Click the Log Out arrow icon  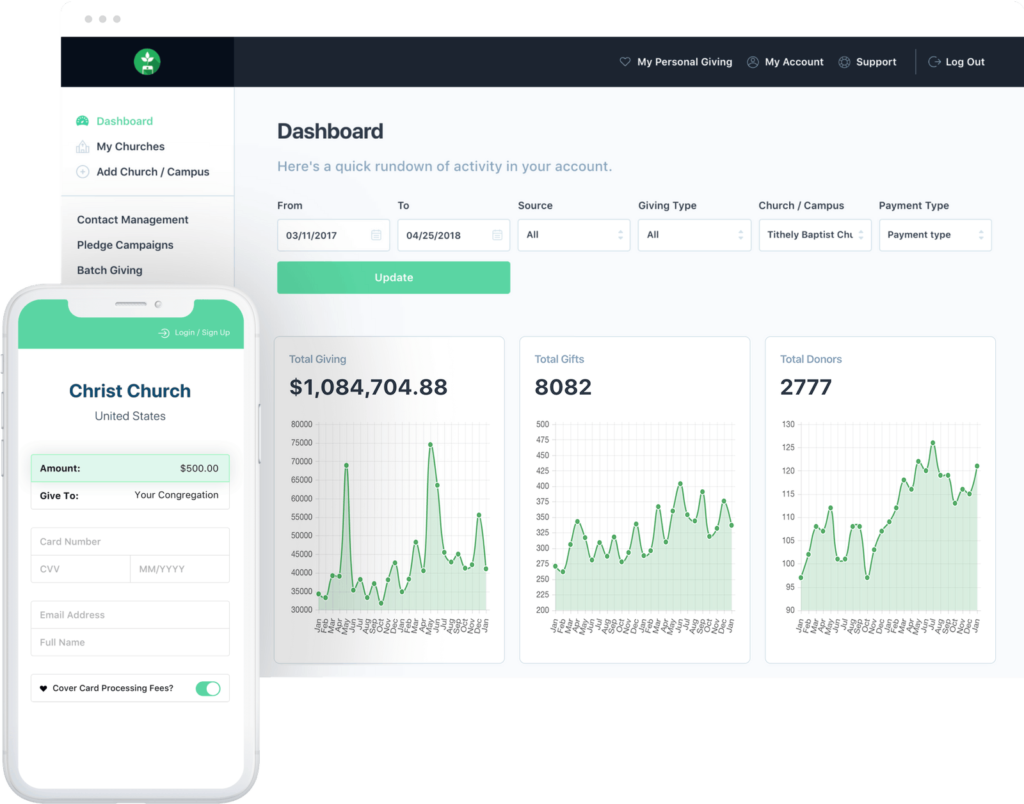point(935,62)
